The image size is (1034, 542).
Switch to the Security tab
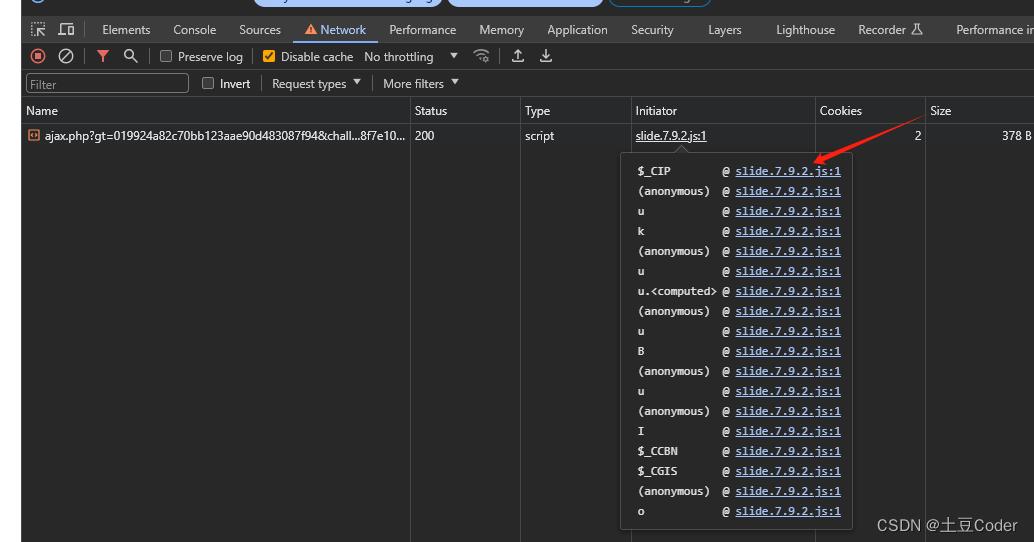click(x=652, y=30)
